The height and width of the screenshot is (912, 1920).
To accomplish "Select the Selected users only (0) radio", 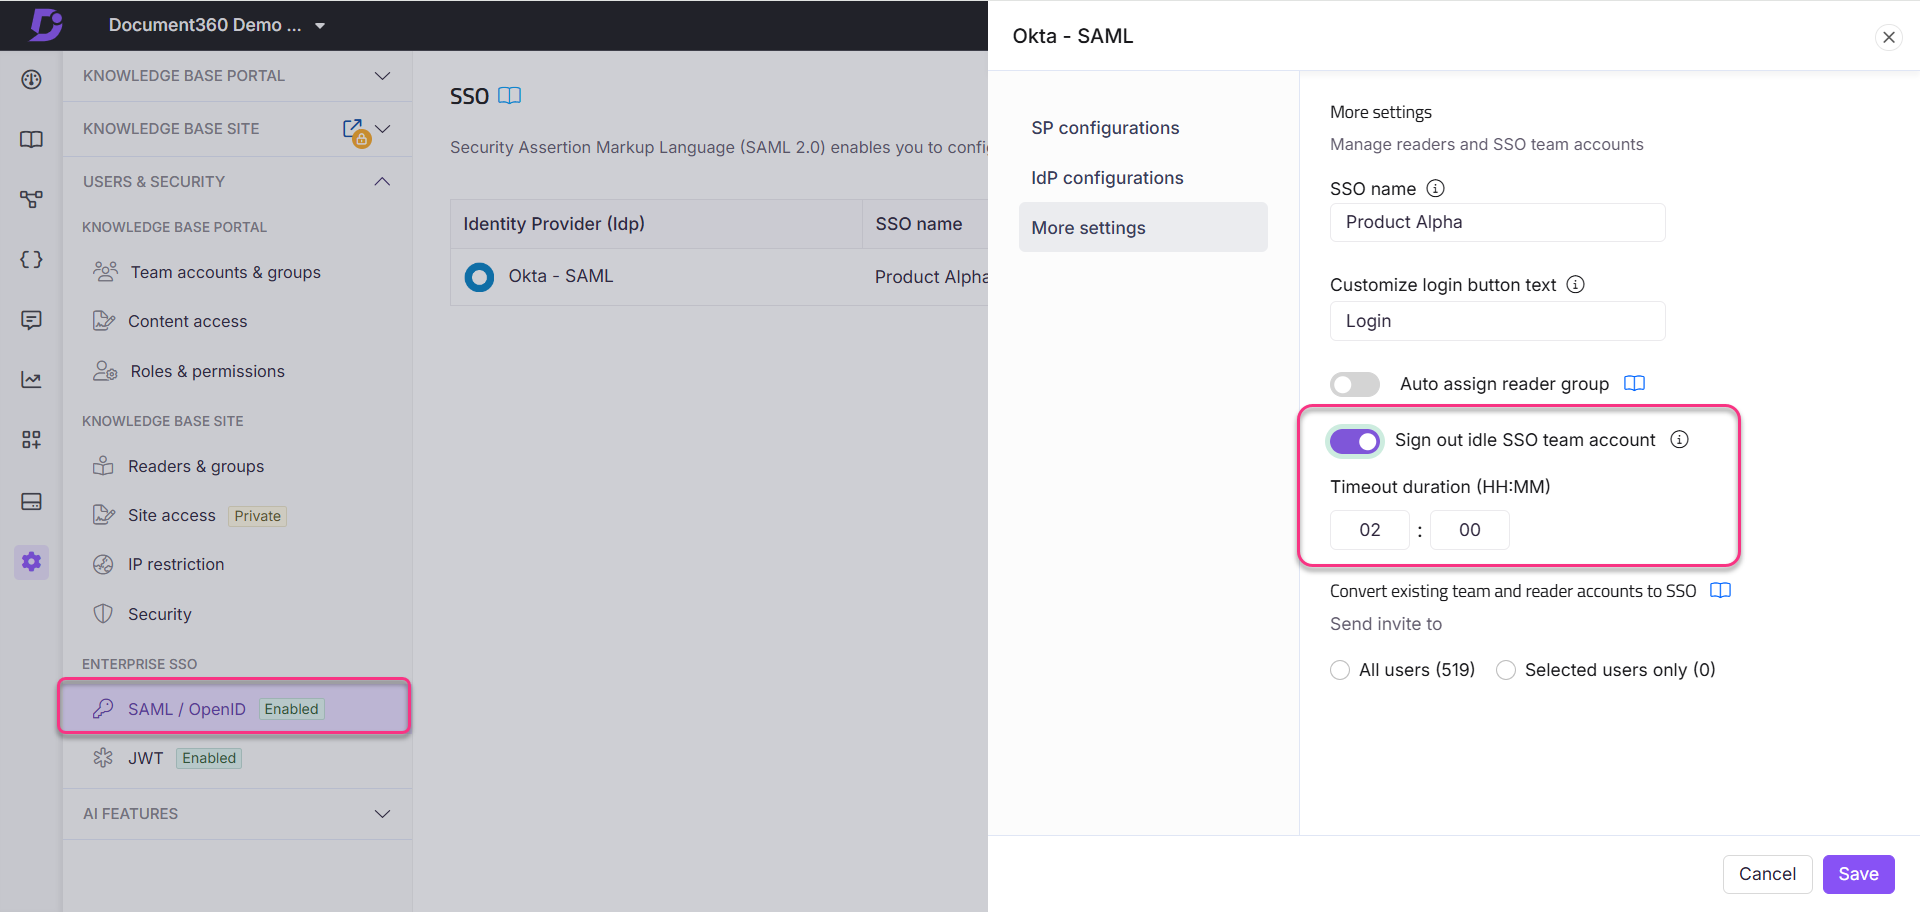I will pyautogui.click(x=1506, y=670).
